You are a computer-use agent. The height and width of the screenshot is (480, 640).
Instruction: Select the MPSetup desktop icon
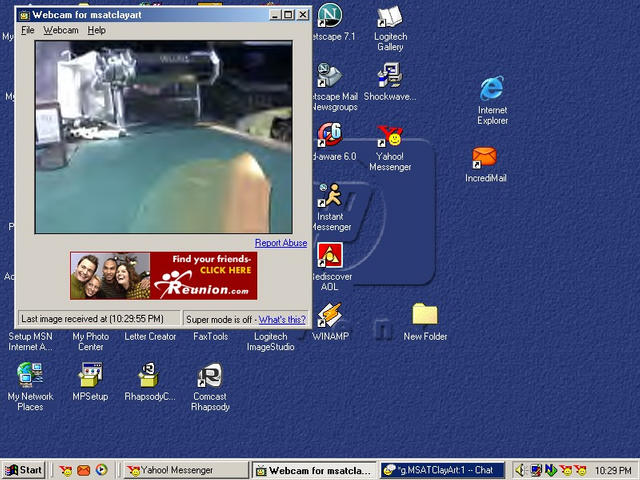click(90, 375)
